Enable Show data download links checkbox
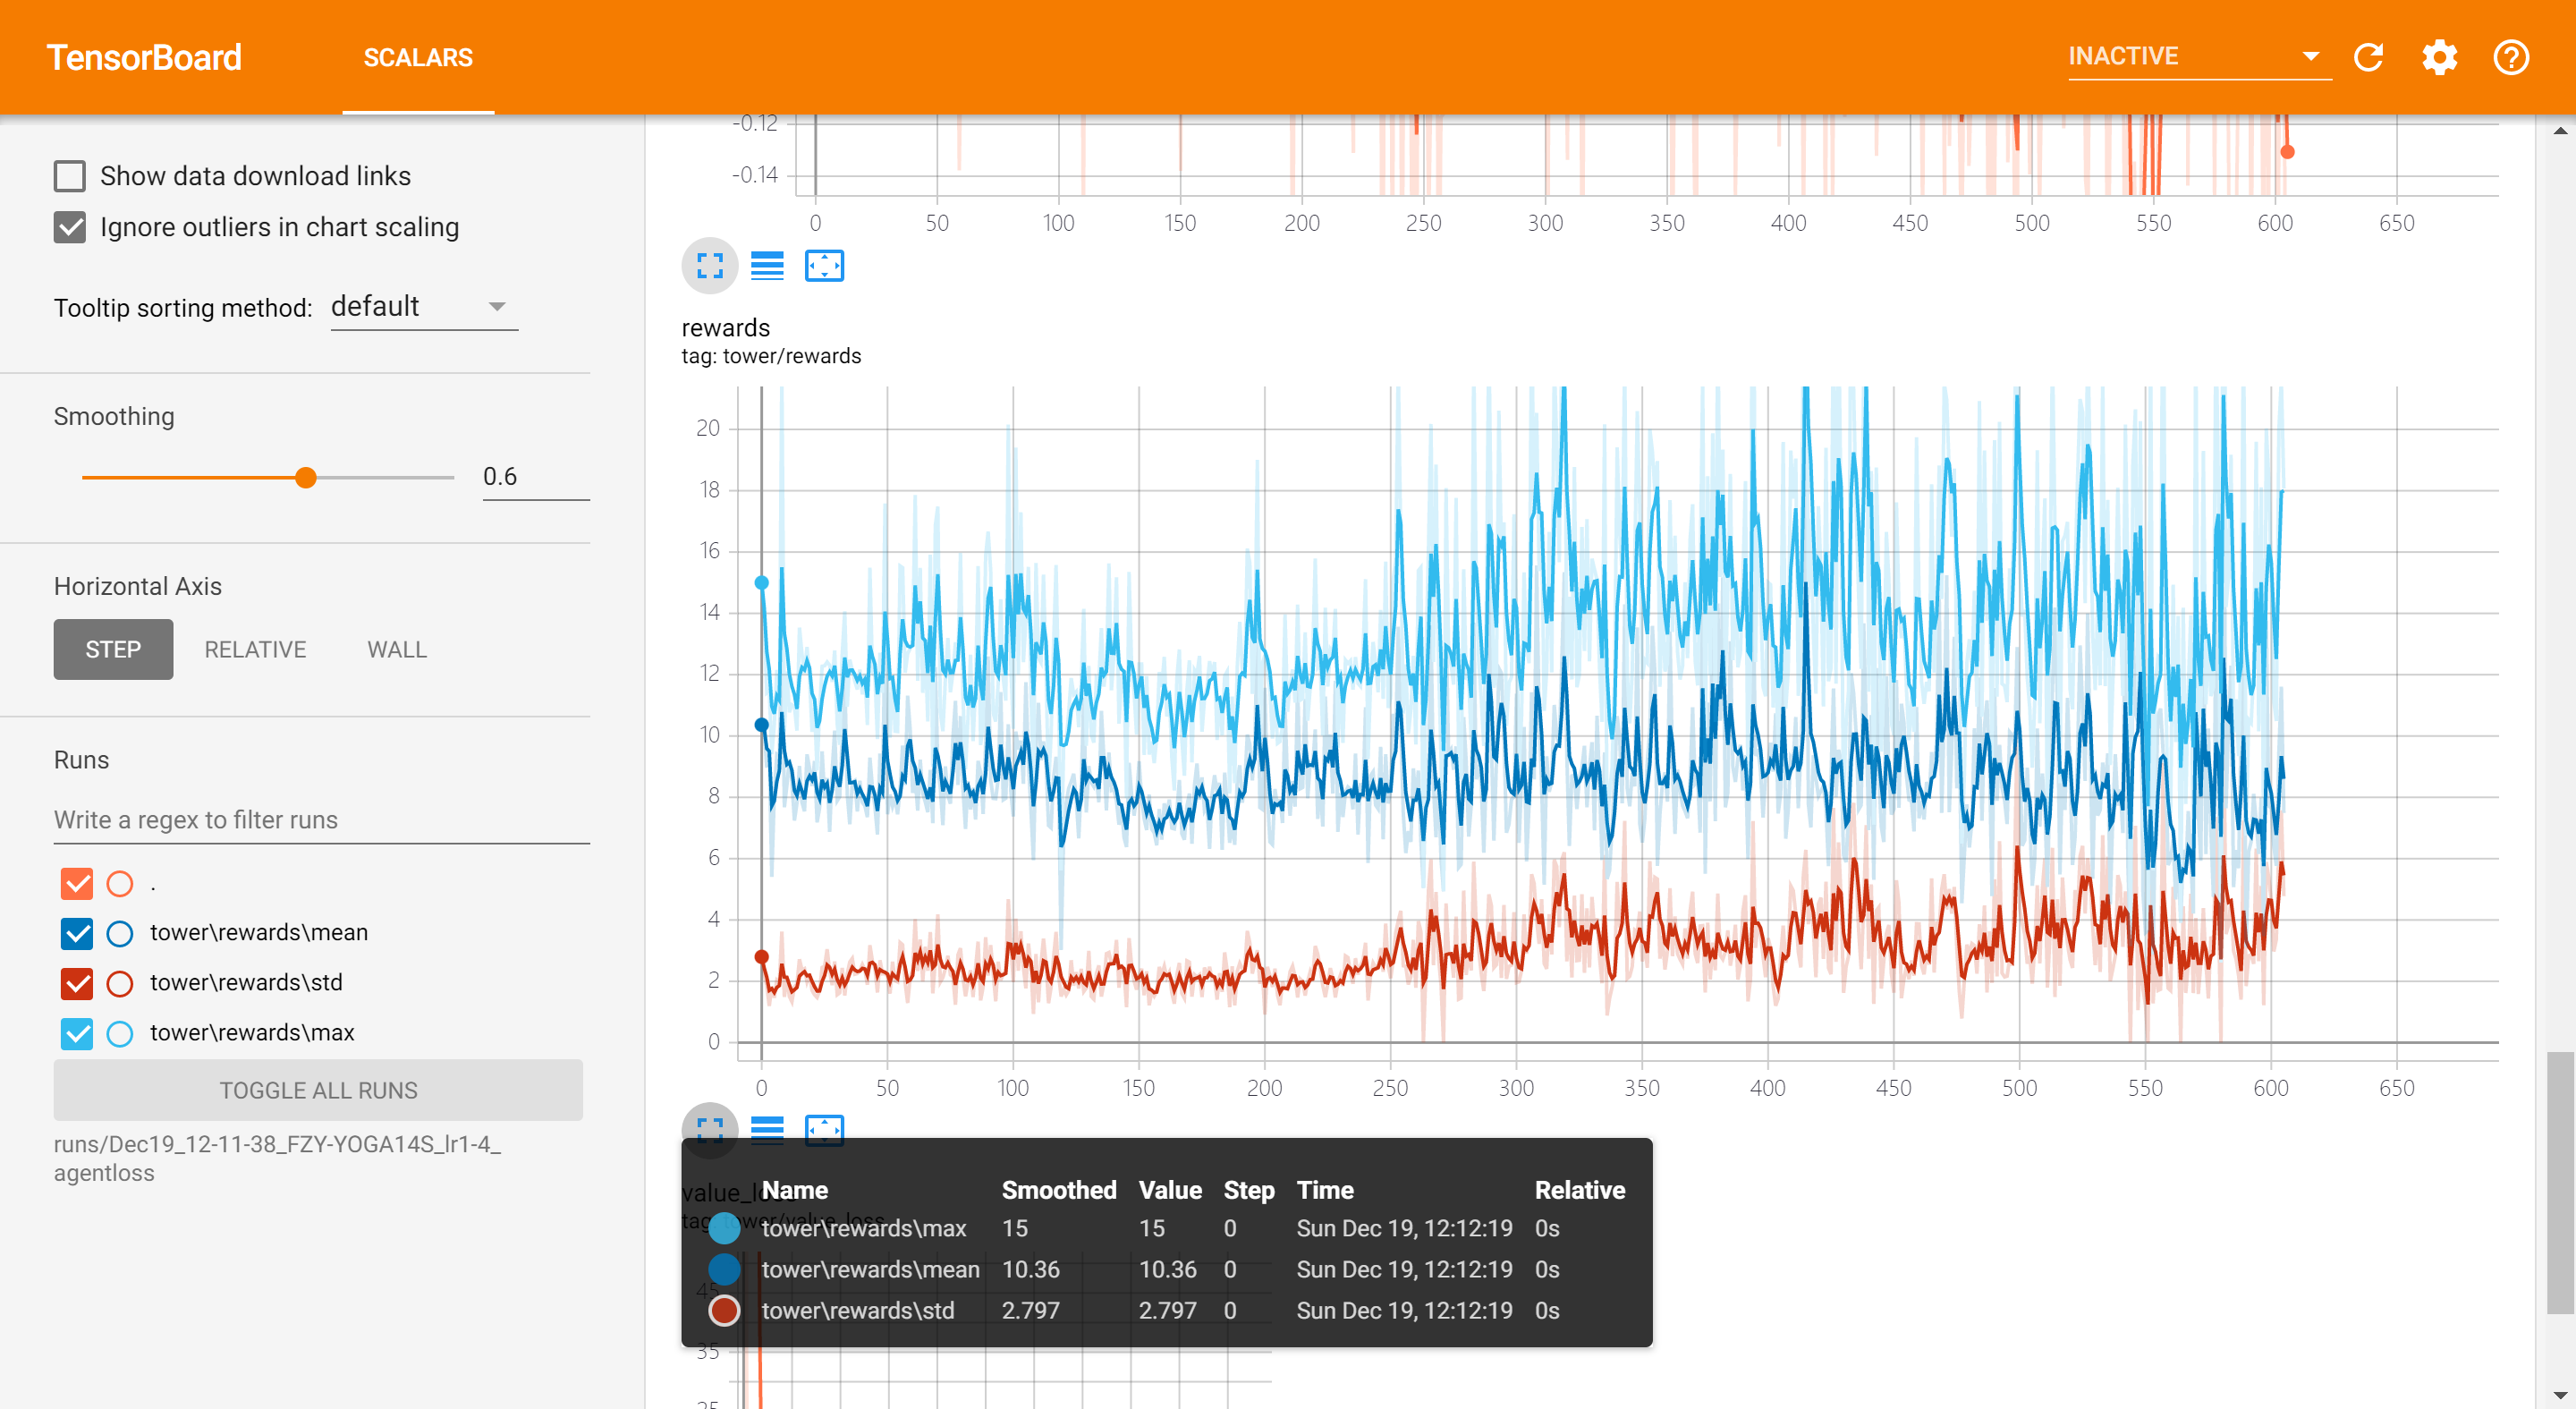The image size is (2576, 1409). tap(70, 176)
